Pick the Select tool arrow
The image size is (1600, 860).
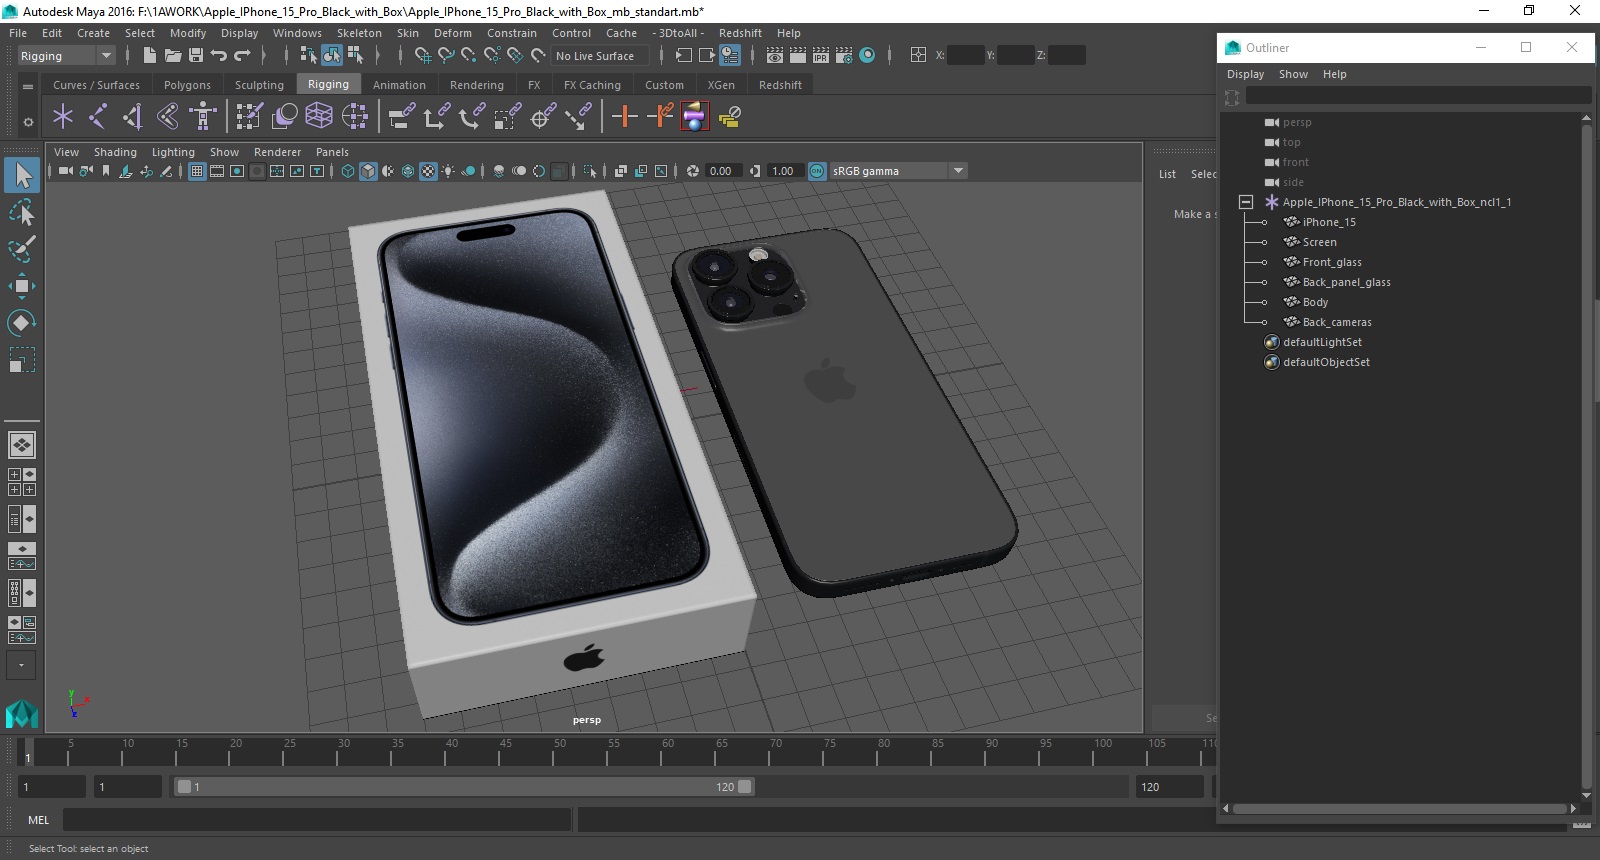pos(22,175)
